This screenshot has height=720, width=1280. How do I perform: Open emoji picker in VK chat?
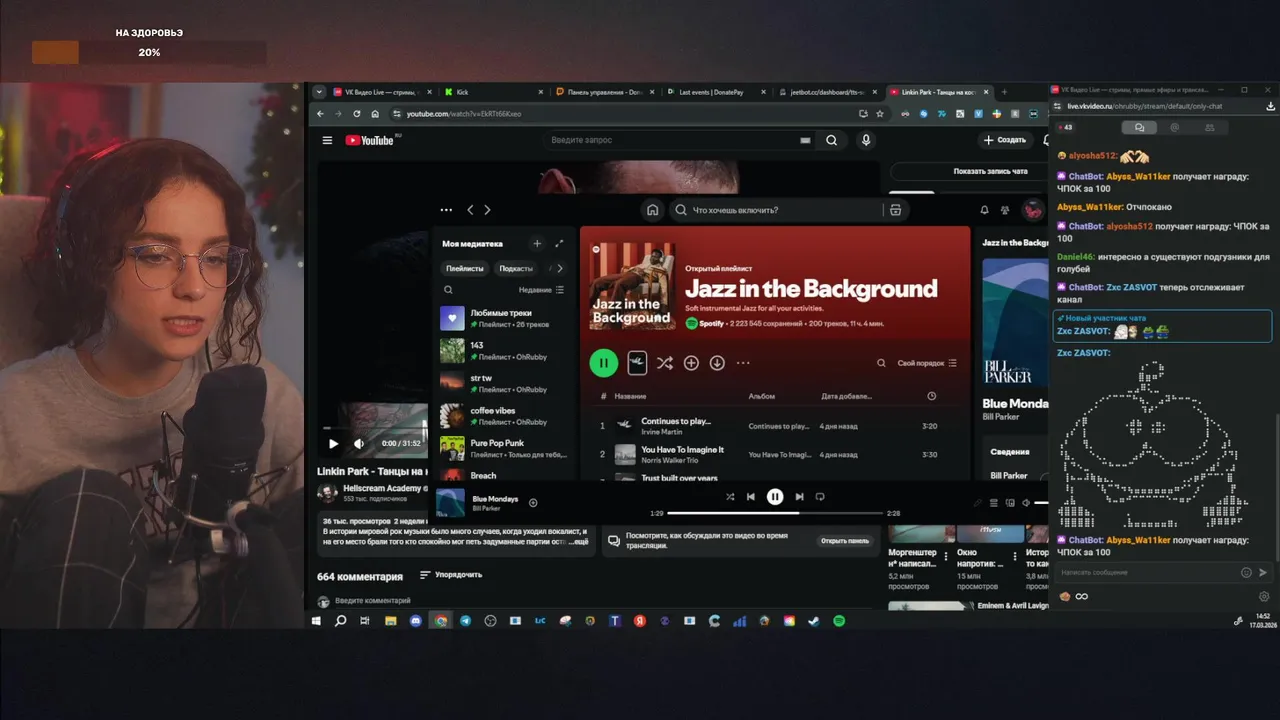(x=1246, y=572)
